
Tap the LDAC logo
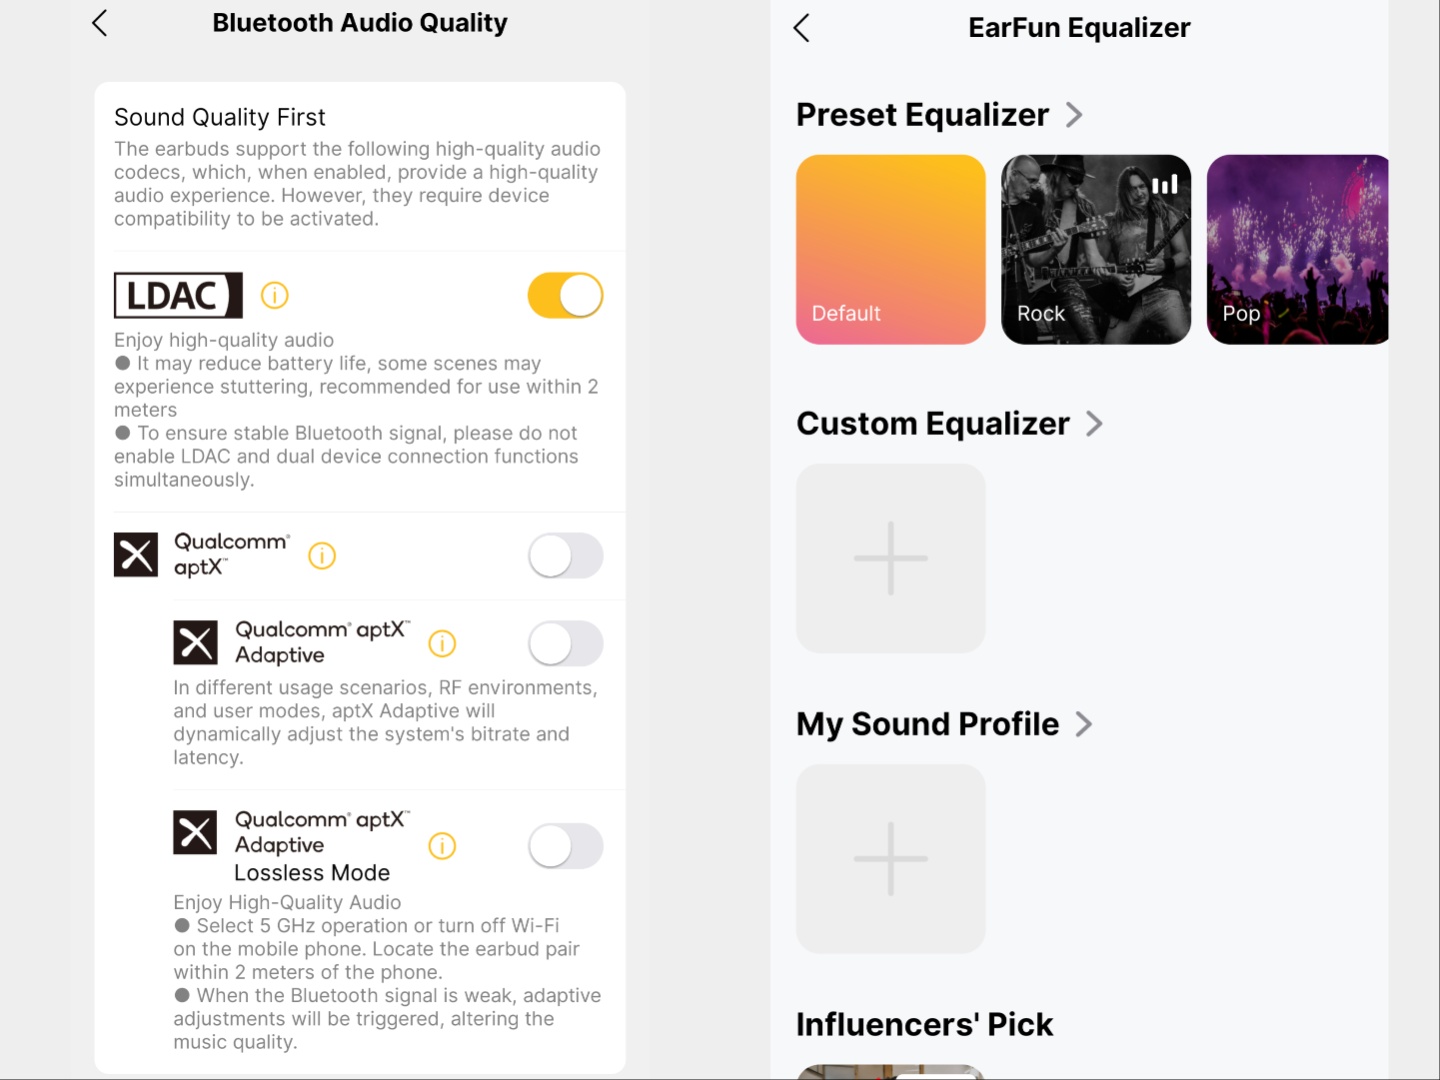click(178, 296)
